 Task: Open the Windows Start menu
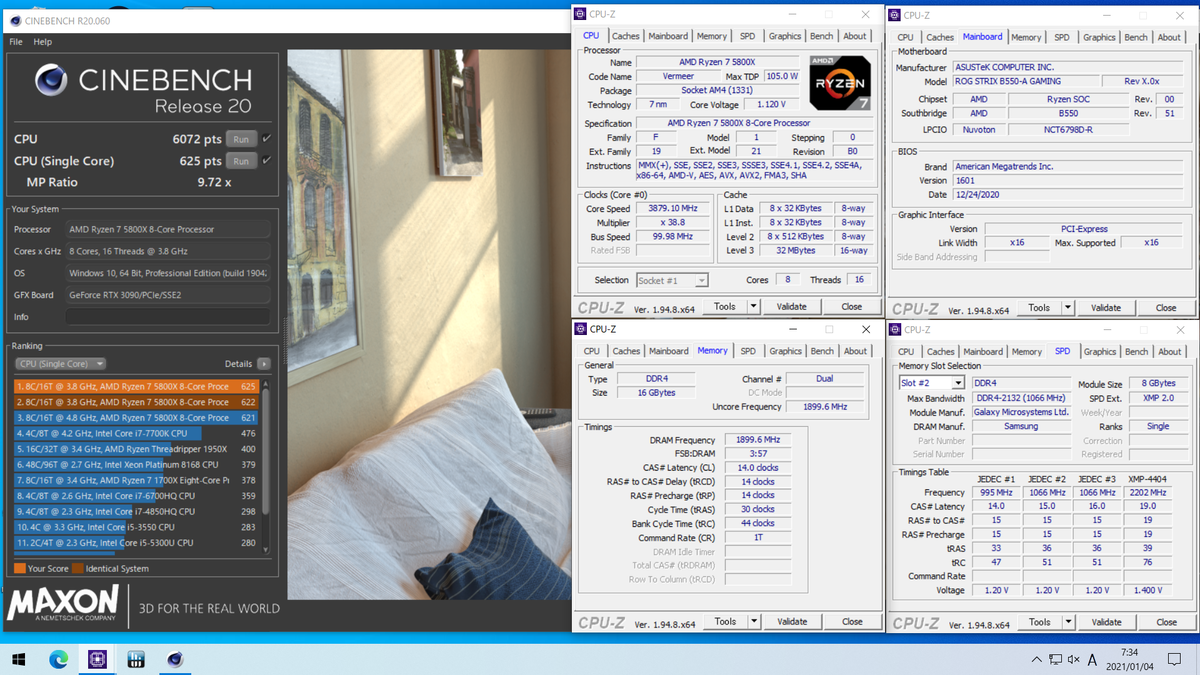tap(19, 659)
